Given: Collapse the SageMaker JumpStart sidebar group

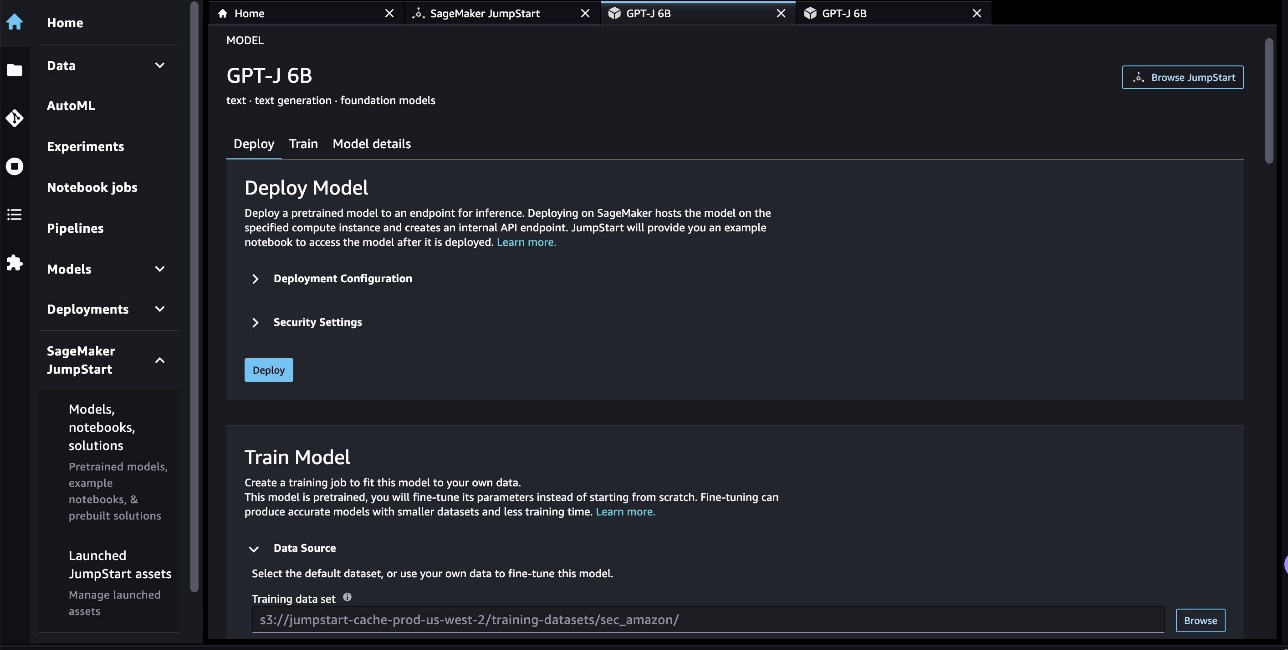Looking at the screenshot, I should click(160, 360).
